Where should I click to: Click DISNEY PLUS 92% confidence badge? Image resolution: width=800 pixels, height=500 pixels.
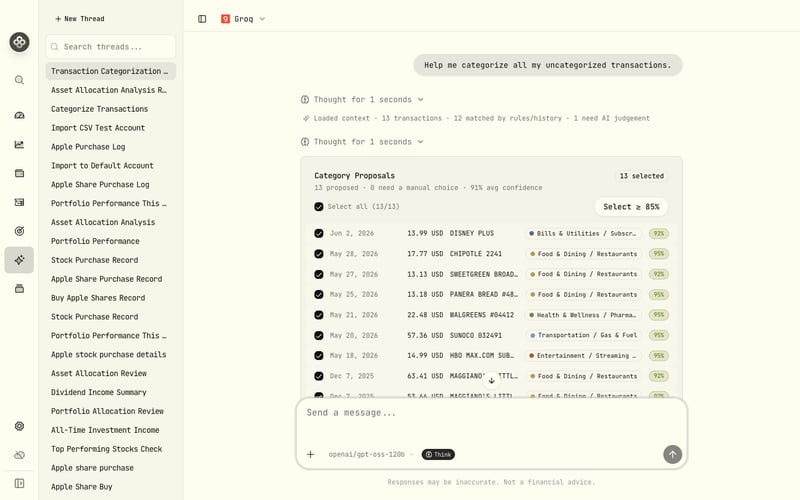click(659, 233)
